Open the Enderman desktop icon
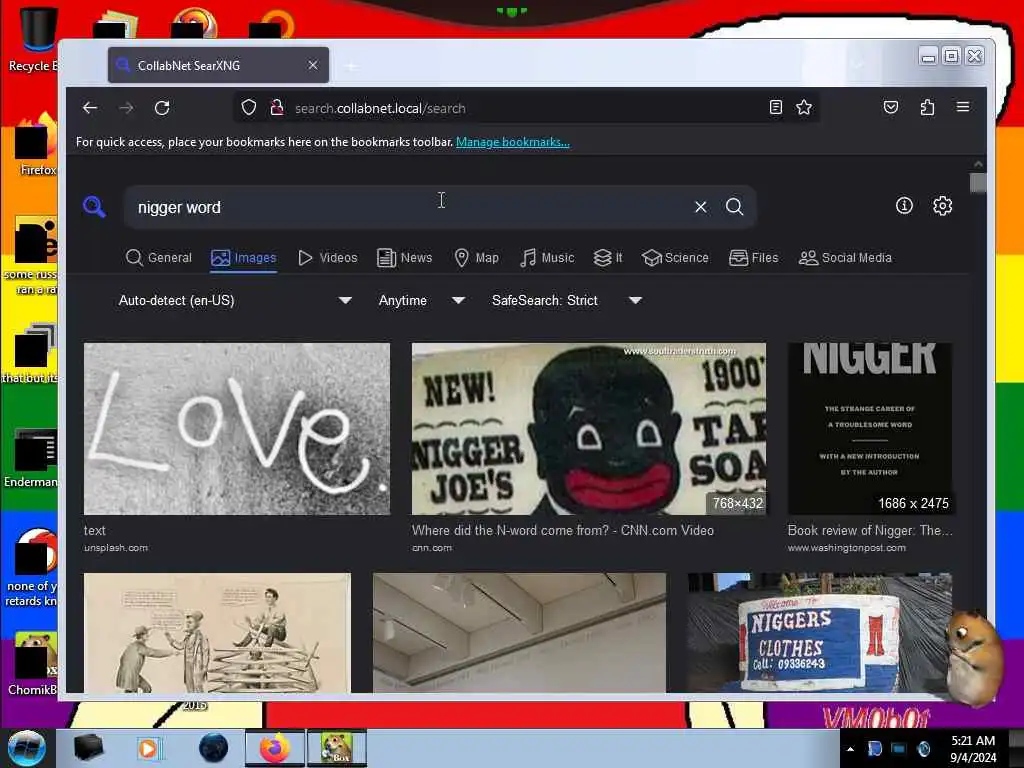The height and width of the screenshot is (768, 1024). [x=31, y=457]
